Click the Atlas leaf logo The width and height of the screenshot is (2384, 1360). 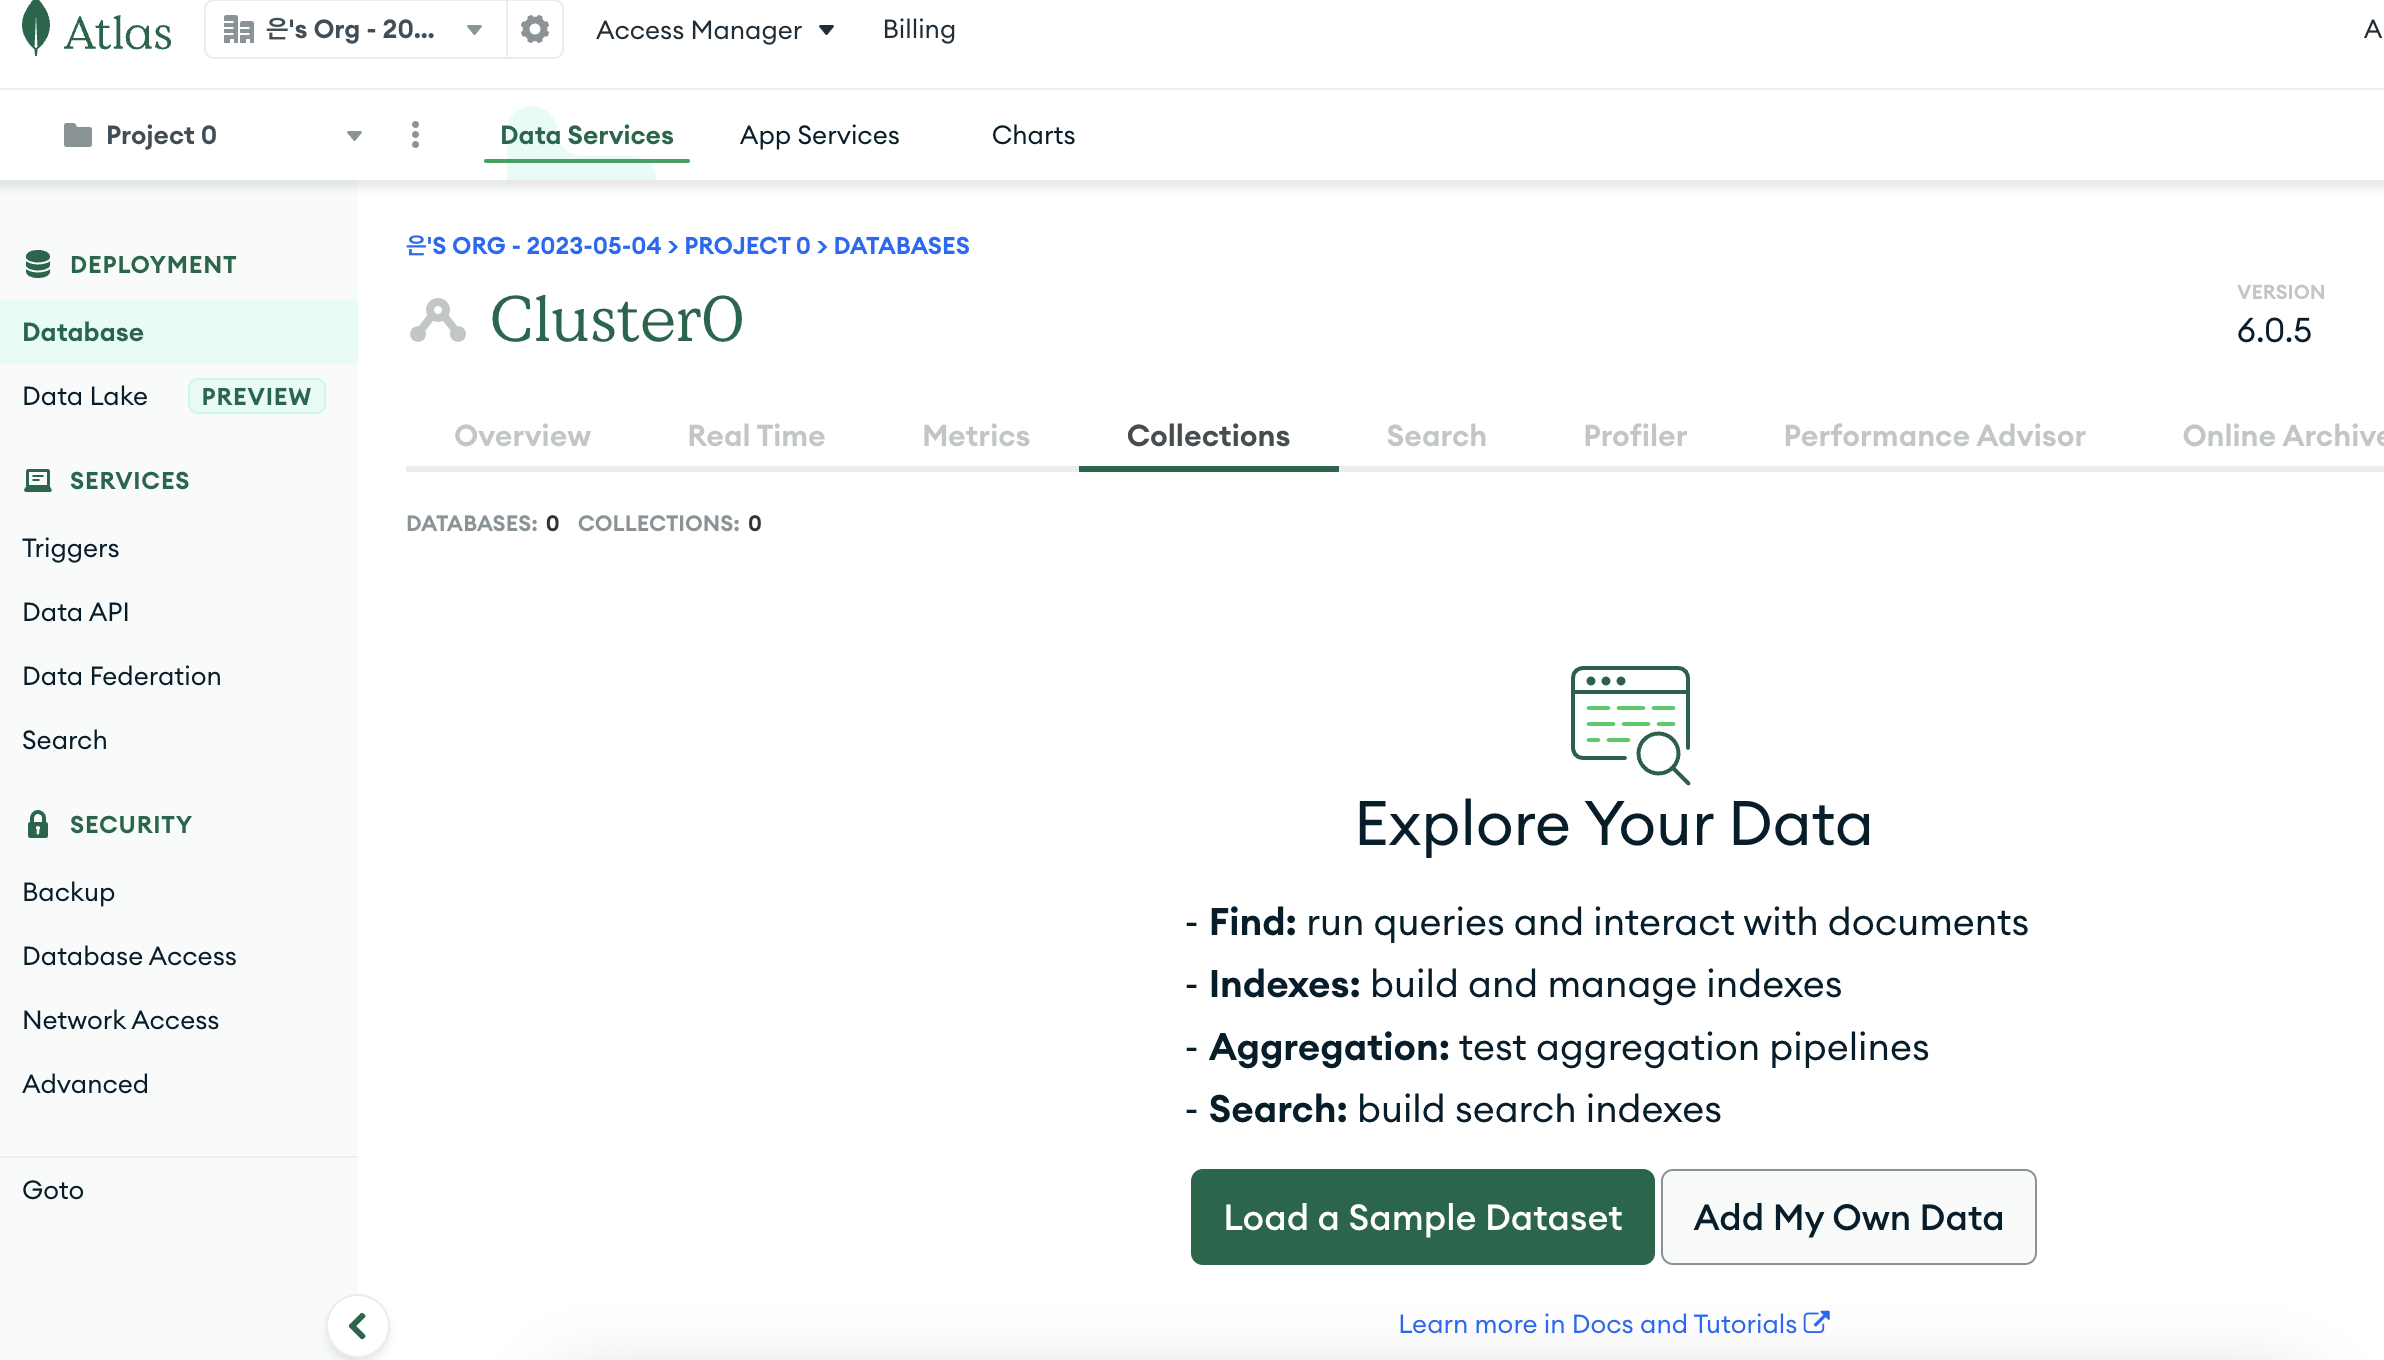point(36,28)
